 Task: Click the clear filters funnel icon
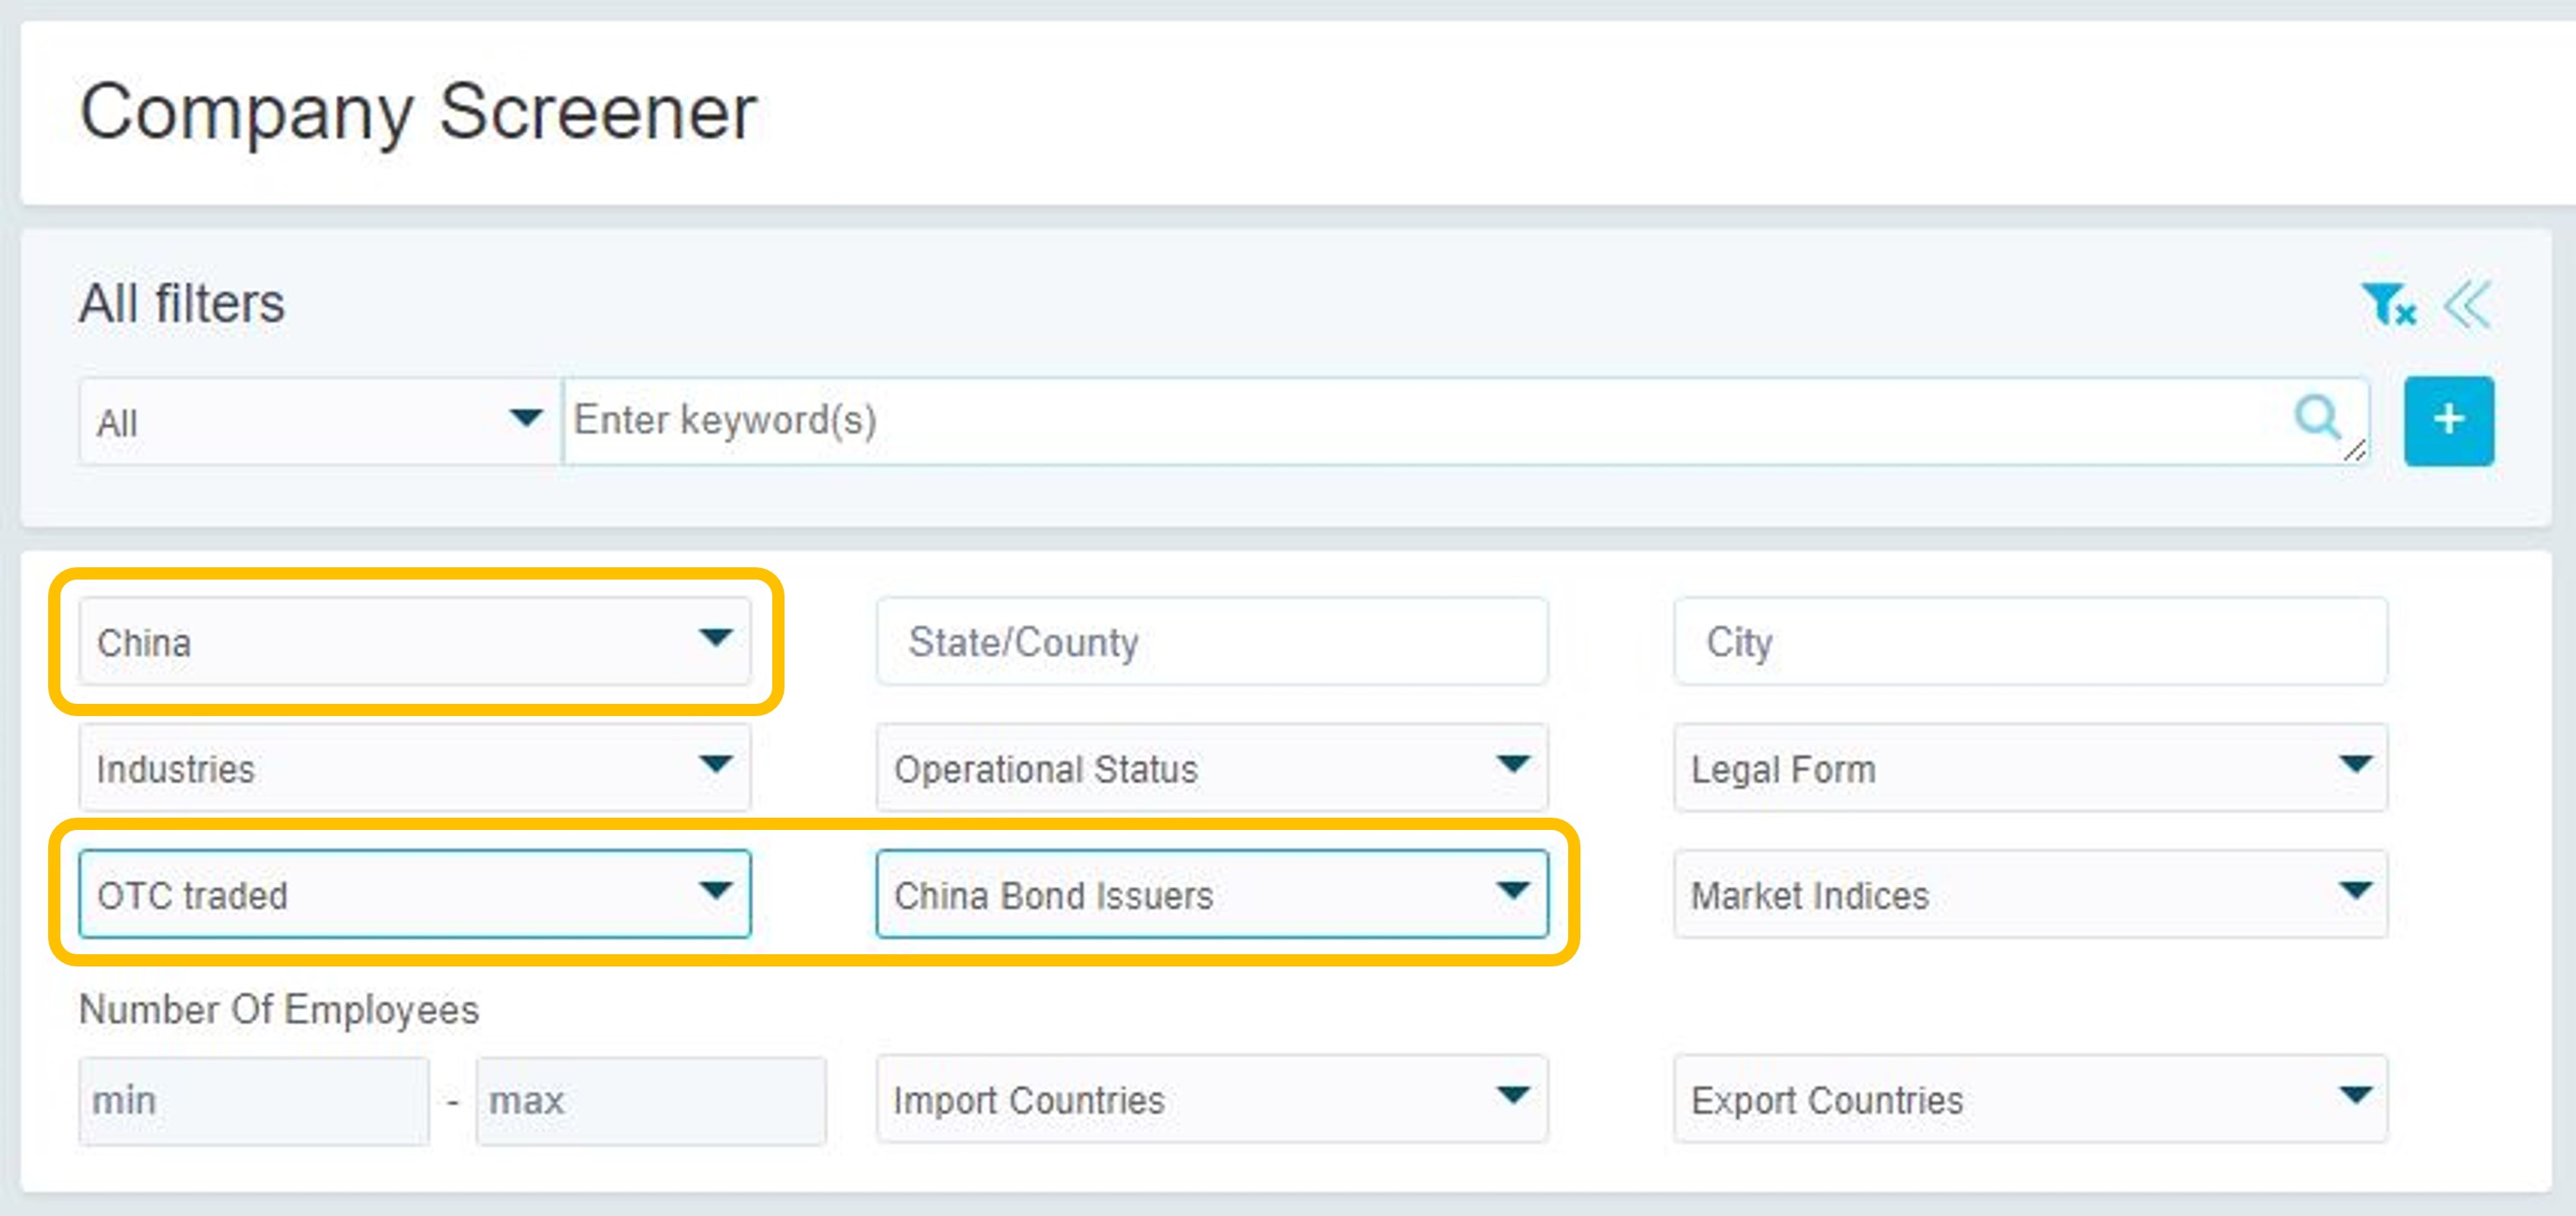click(2388, 304)
